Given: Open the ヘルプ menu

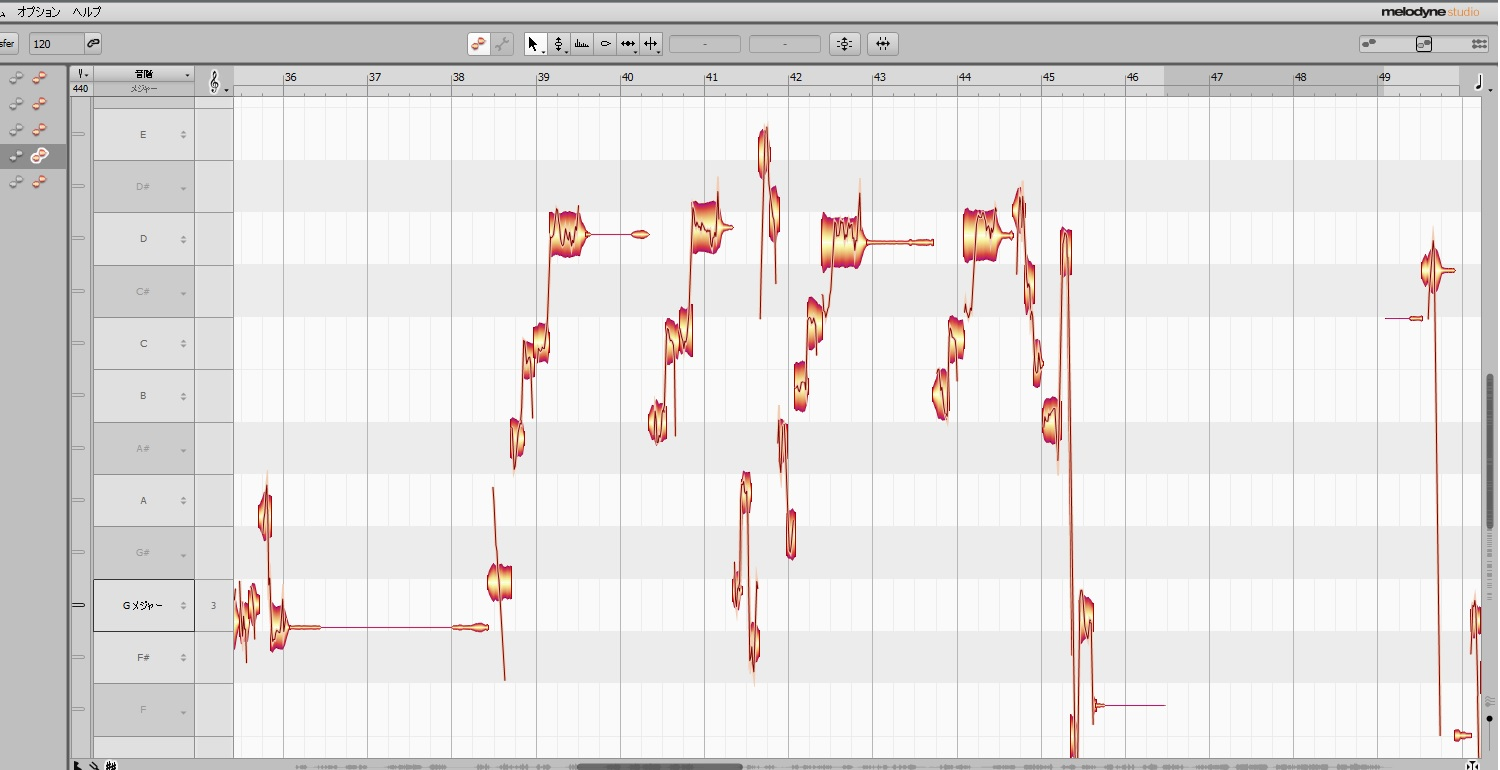Looking at the screenshot, I should tap(86, 12).
